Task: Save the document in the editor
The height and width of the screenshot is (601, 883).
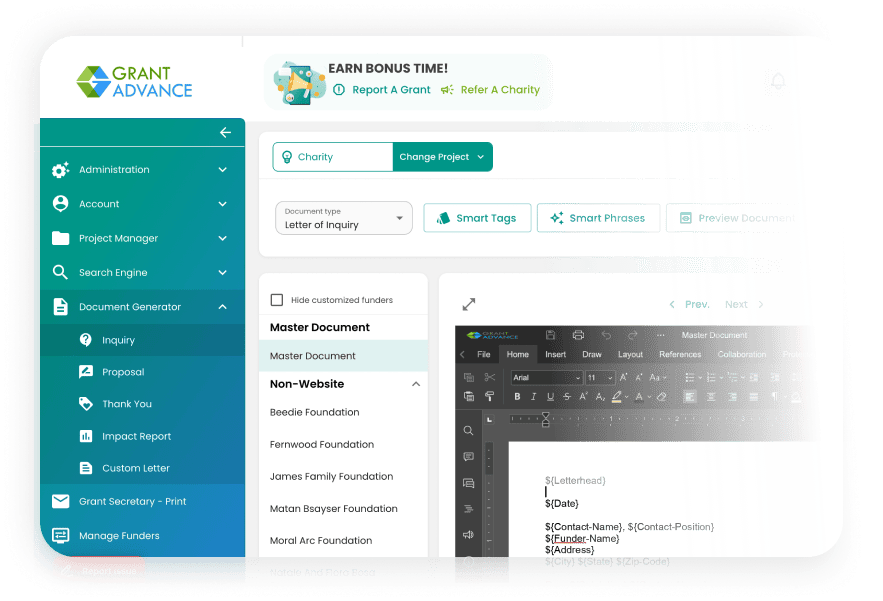Action: (x=551, y=335)
